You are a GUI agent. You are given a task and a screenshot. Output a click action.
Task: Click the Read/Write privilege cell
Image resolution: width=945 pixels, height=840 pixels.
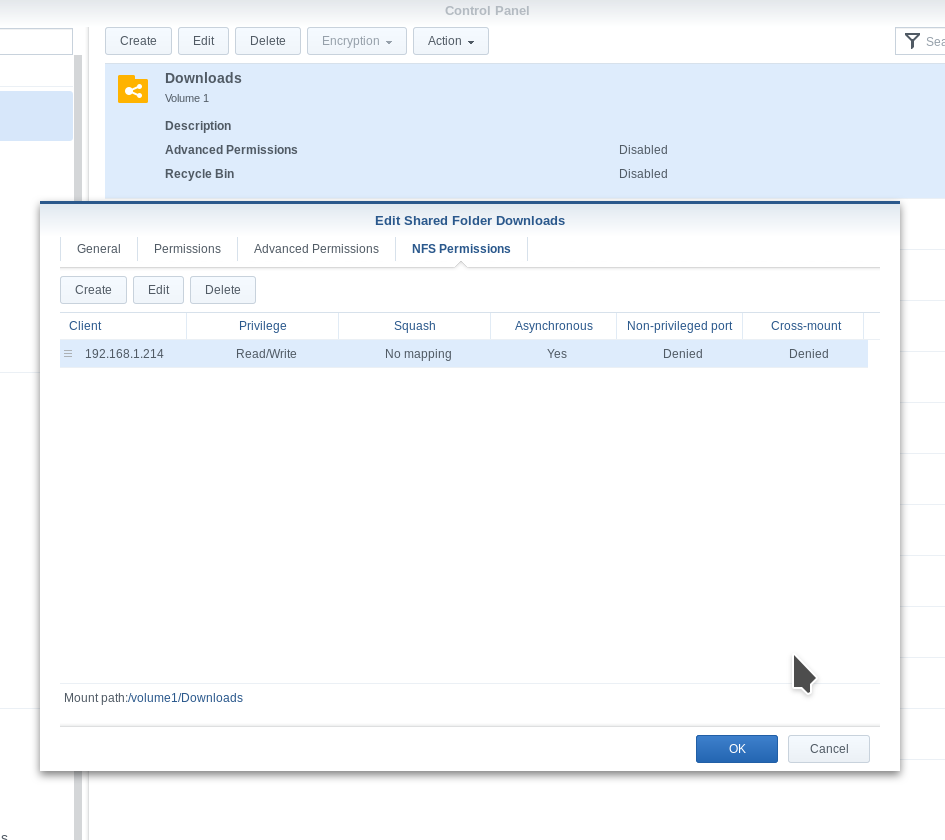[x=266, y=354]
